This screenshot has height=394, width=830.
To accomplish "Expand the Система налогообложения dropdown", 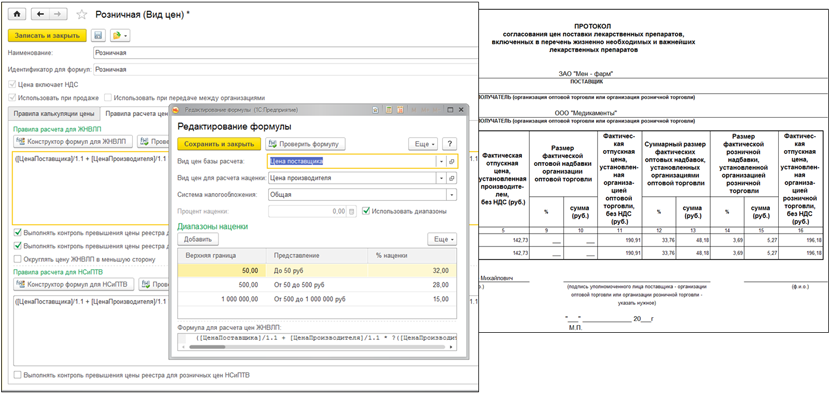I will click(452, 194).
